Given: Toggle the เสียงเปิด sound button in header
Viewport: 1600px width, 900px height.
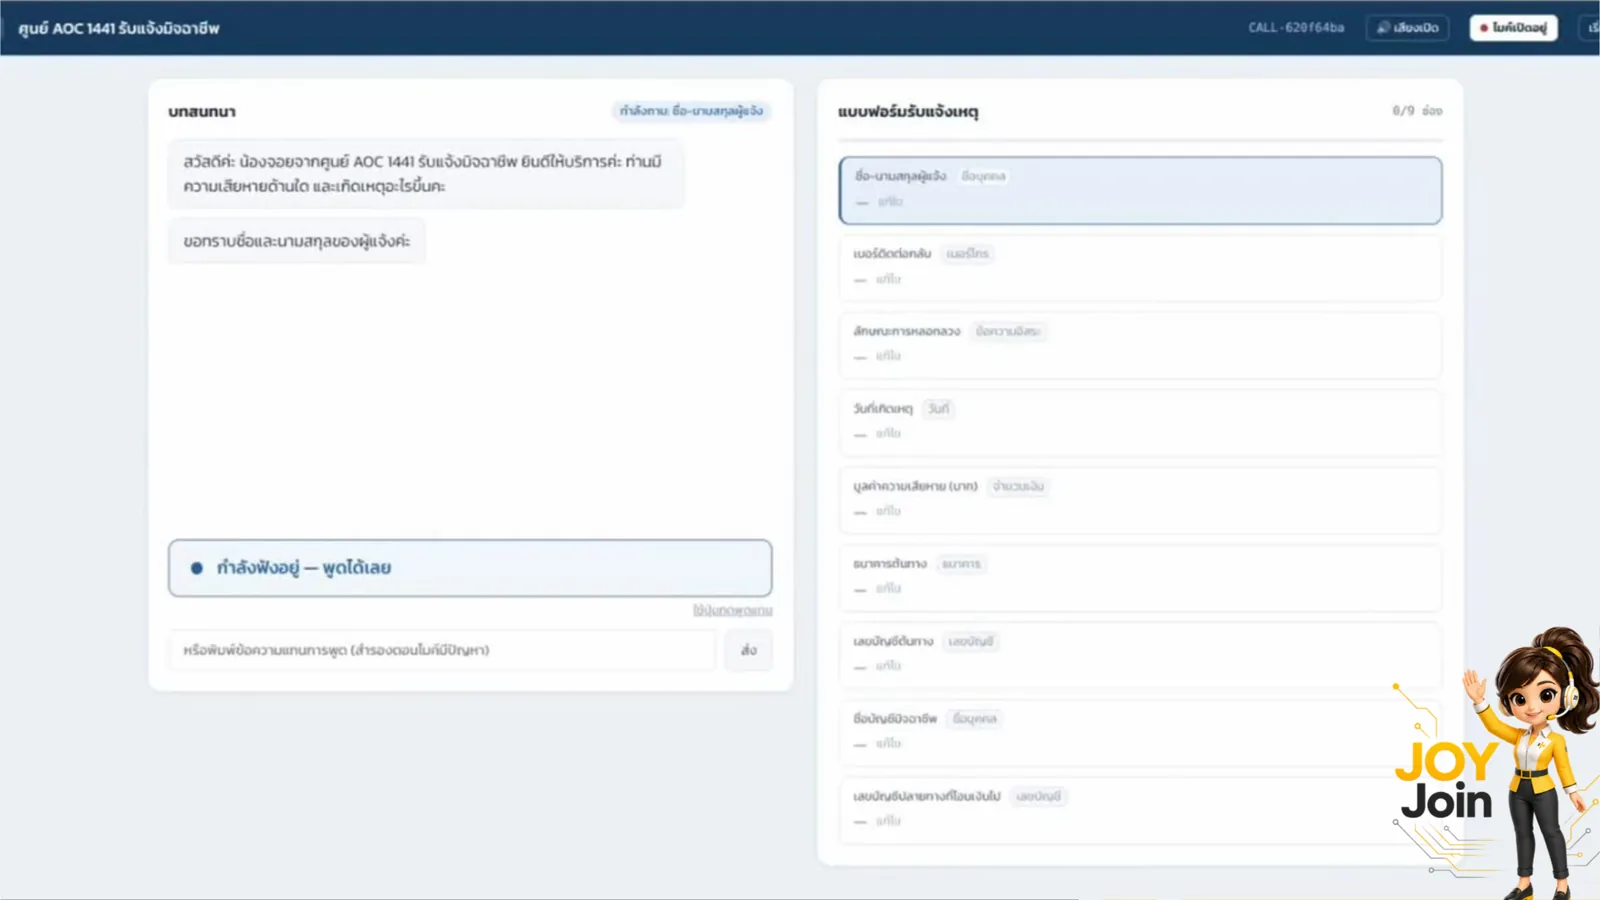Looking at the screenshot, I should coord(1407,28).
